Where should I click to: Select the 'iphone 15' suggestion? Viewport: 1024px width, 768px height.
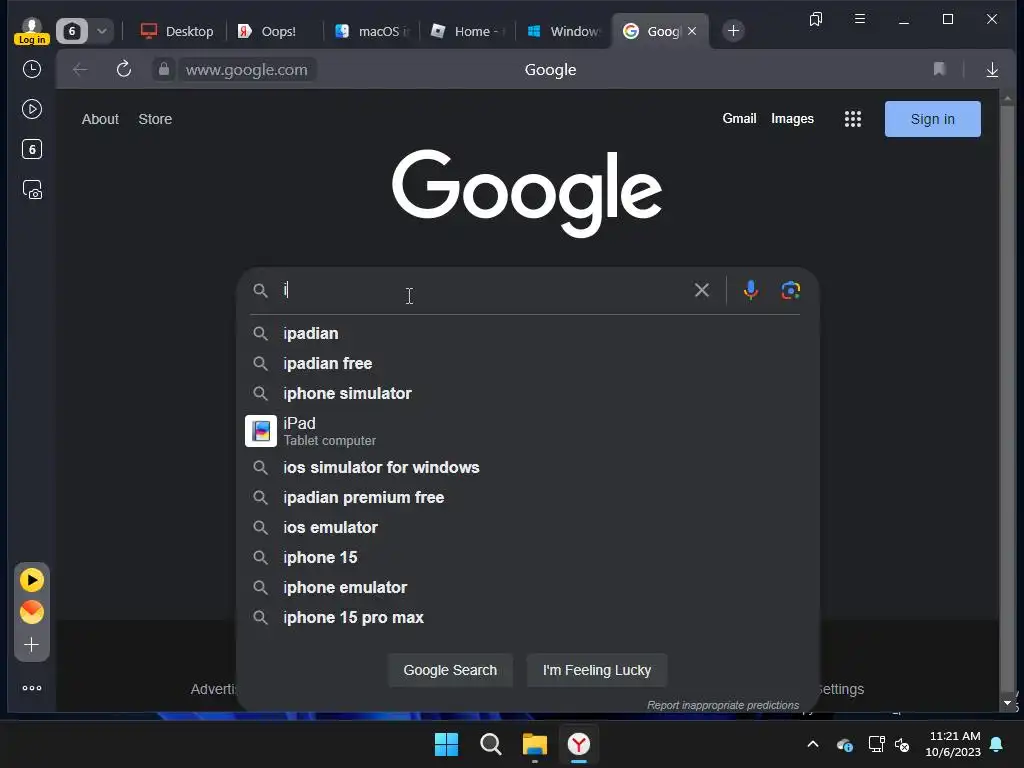point(526,558)
